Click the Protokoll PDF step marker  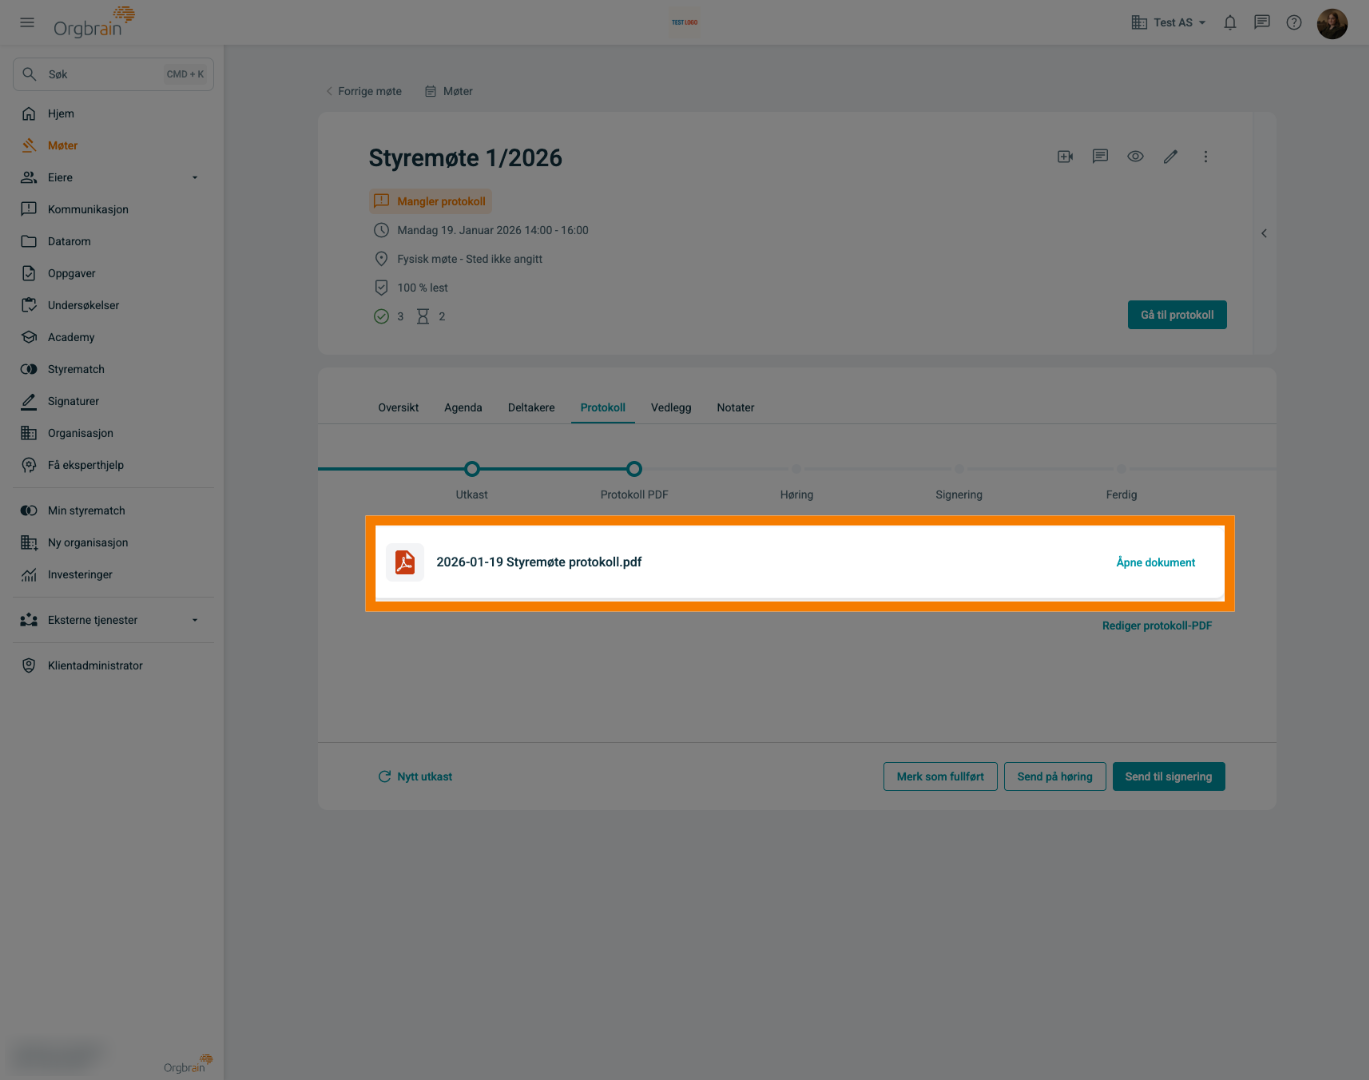pos(634,469)
